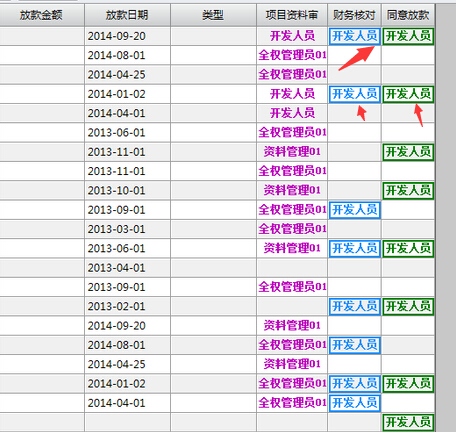Click purple 全权管理员01 in 2013-03-01 row
This screenshot has height=432, width=456.
292,229
